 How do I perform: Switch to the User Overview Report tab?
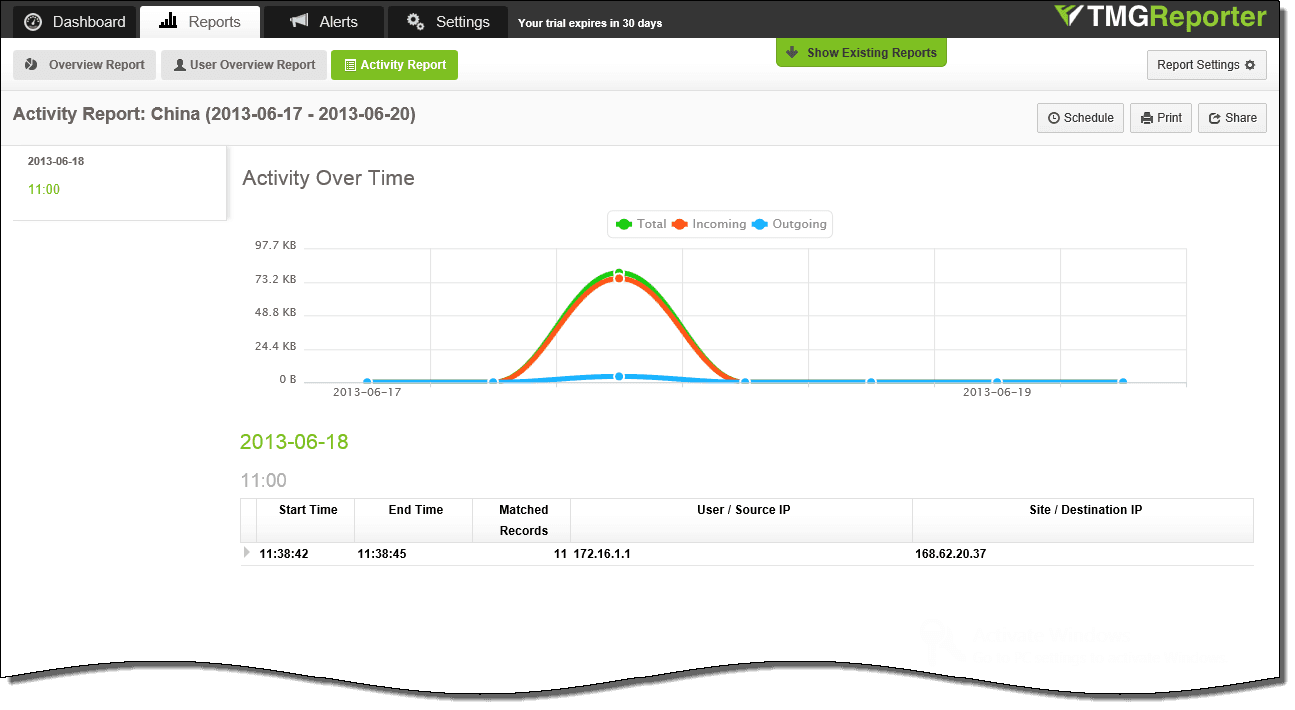pos(244,65)
